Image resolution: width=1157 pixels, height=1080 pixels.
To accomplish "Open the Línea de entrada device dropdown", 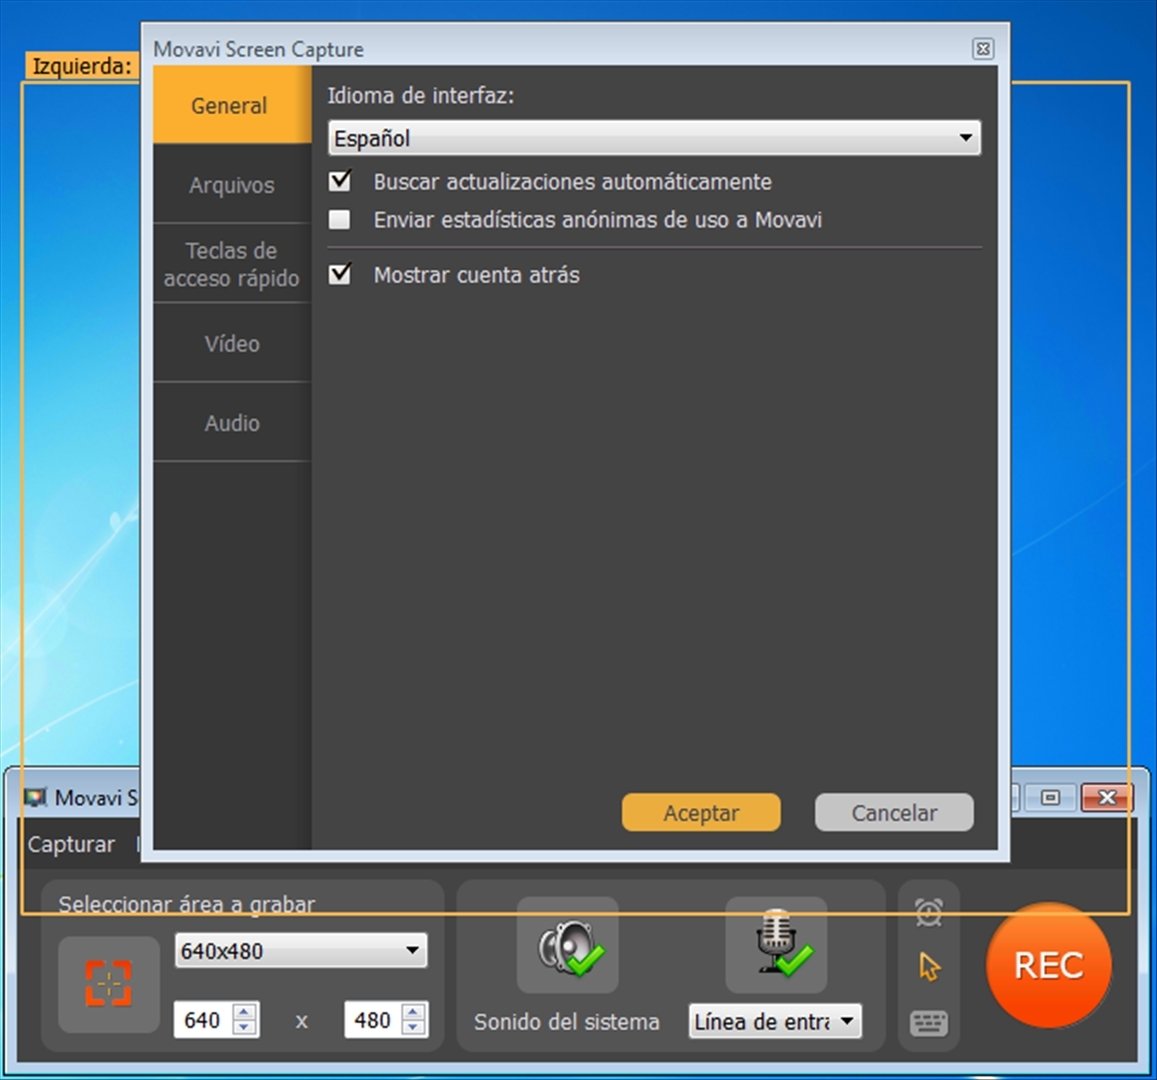I will point(775,1022).
